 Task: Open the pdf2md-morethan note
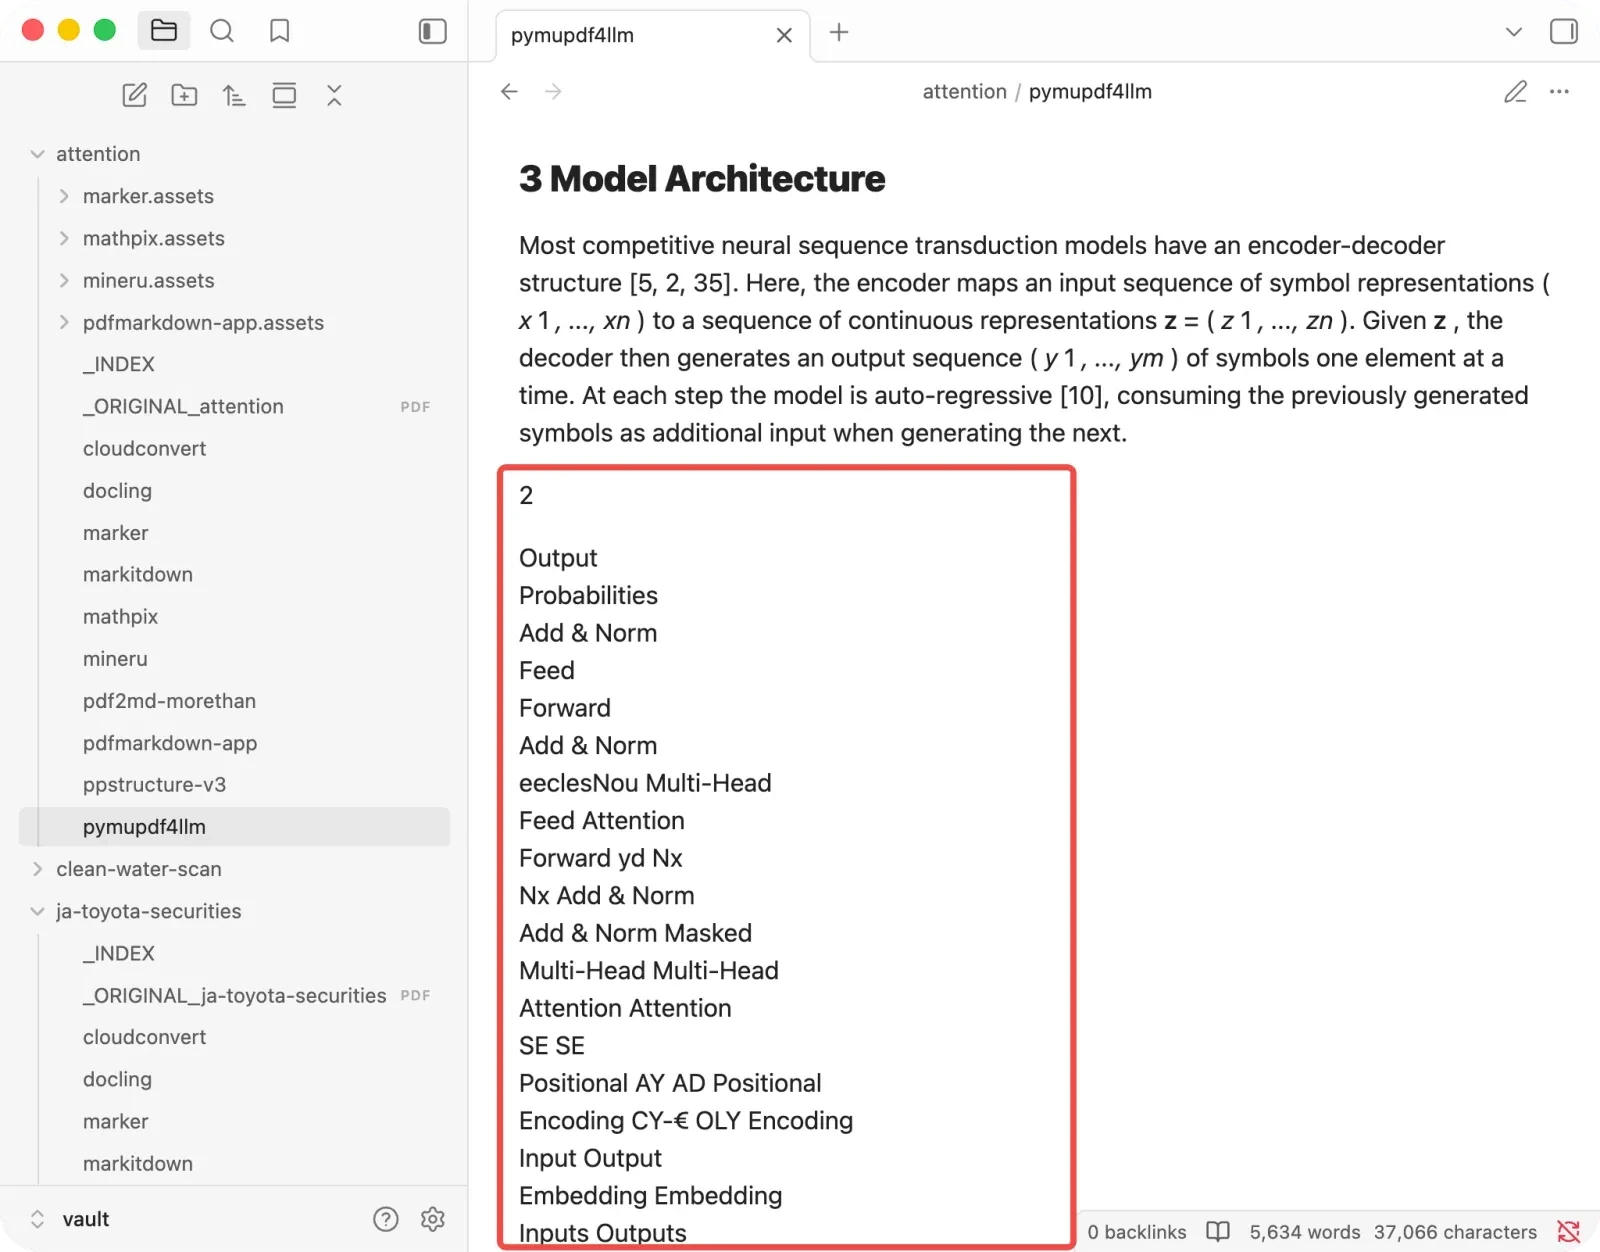pos(169,701)
